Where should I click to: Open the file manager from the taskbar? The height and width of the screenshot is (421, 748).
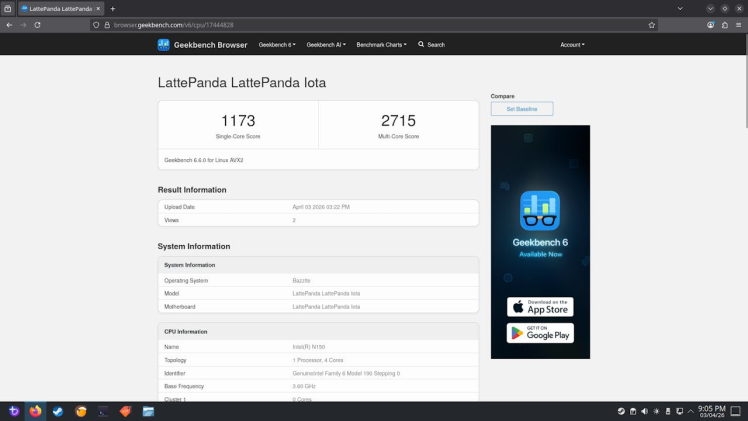pos(148,411)
